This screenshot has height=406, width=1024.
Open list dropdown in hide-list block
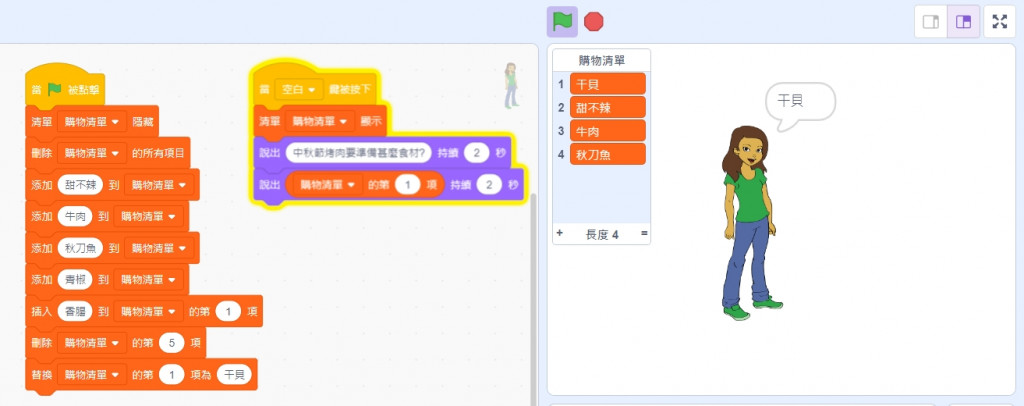click(91, 122)
